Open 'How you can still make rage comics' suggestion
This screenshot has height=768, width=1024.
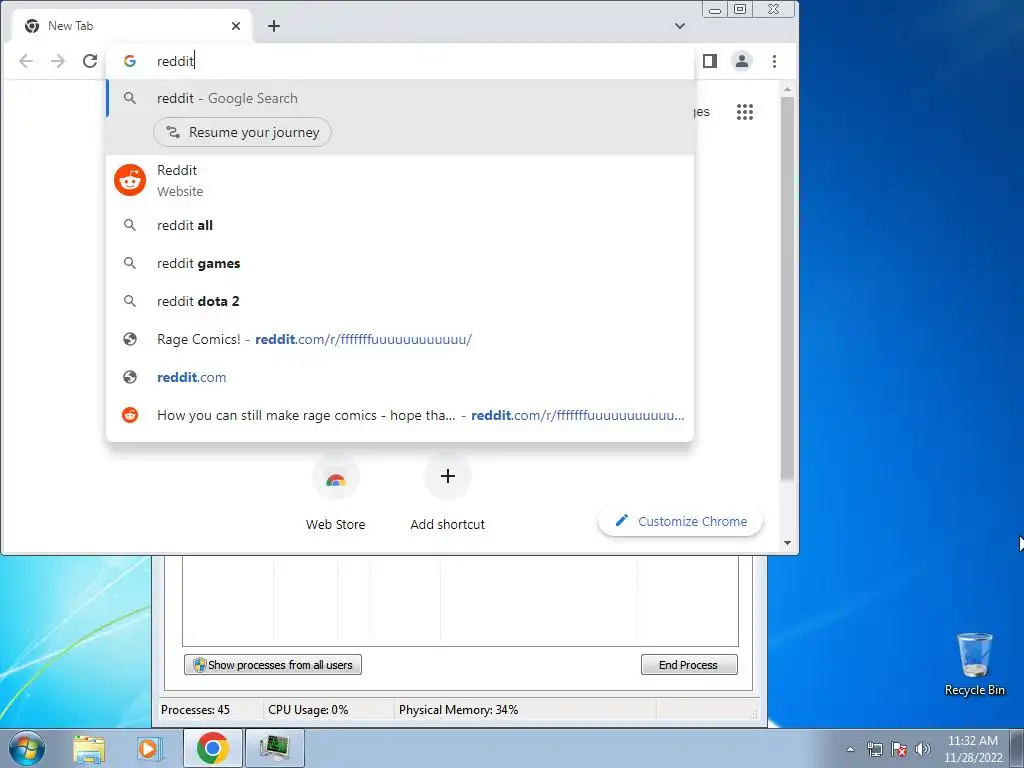click(x=400, y=415)
